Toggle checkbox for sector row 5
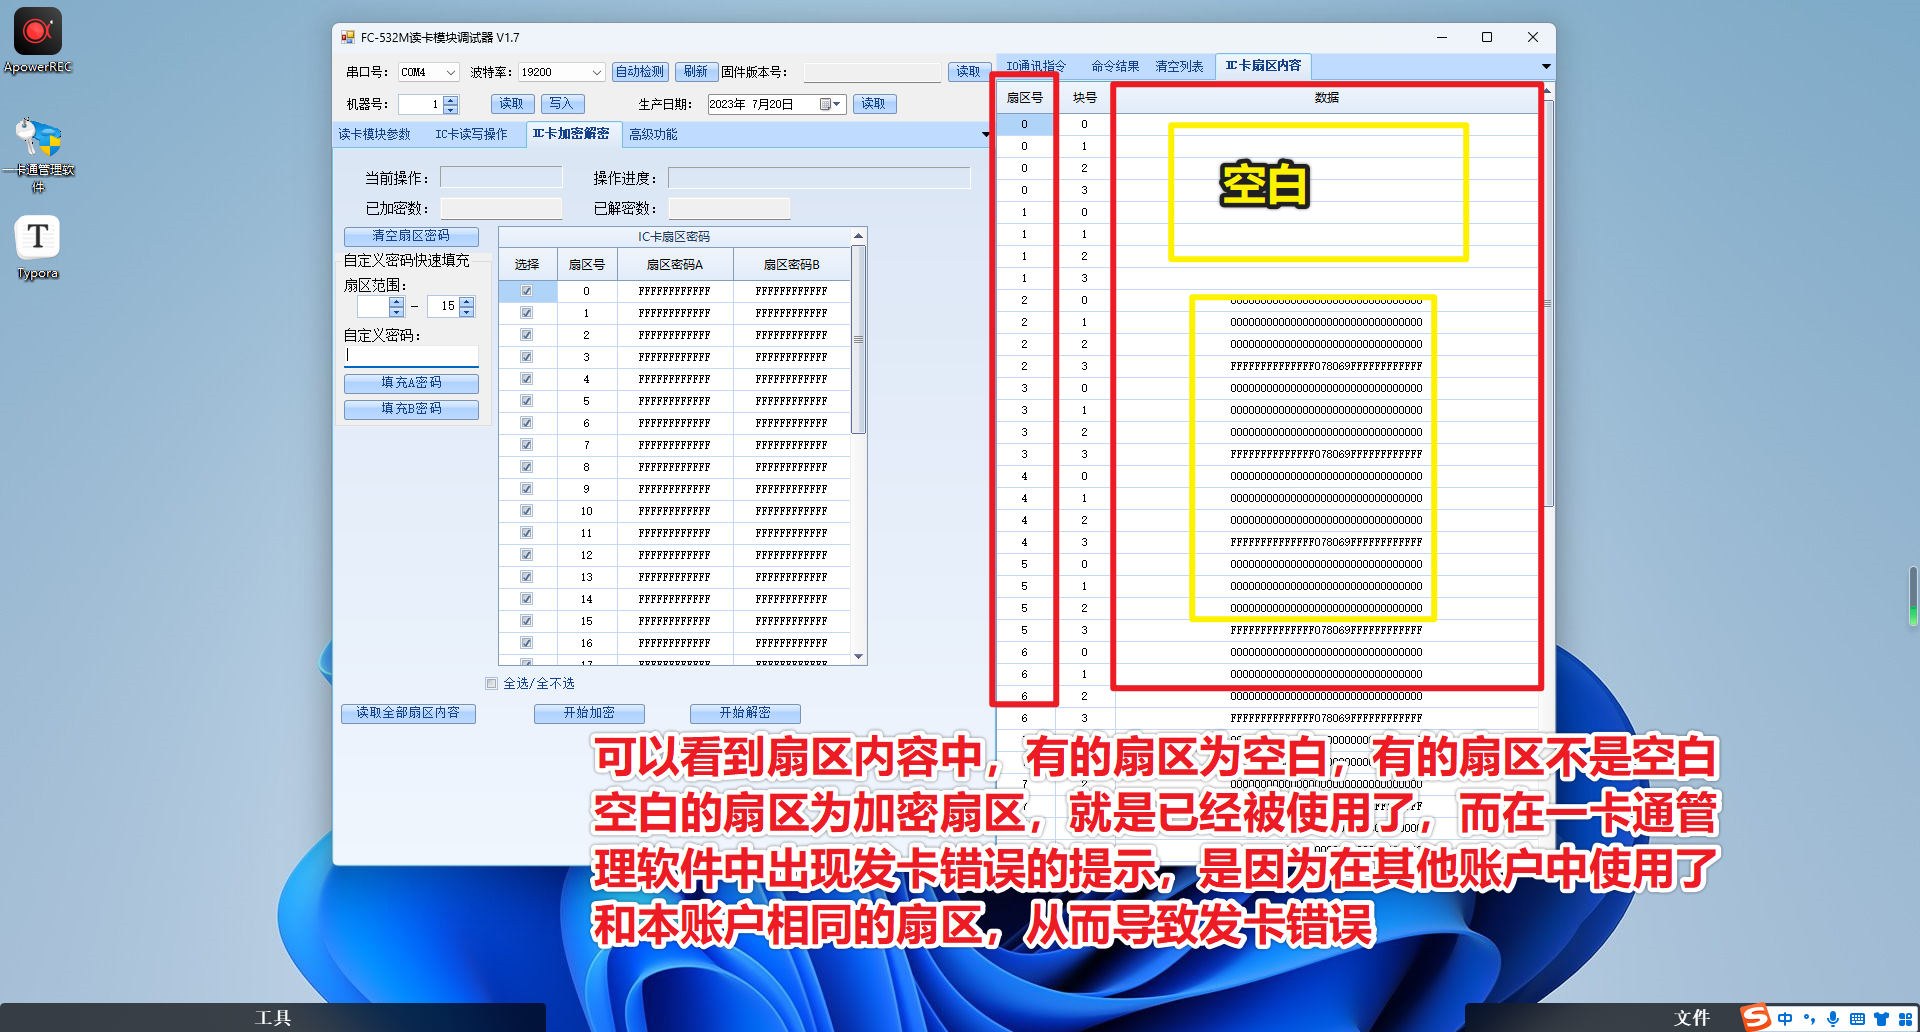Screen dimensions: 1920x1032 526,401
